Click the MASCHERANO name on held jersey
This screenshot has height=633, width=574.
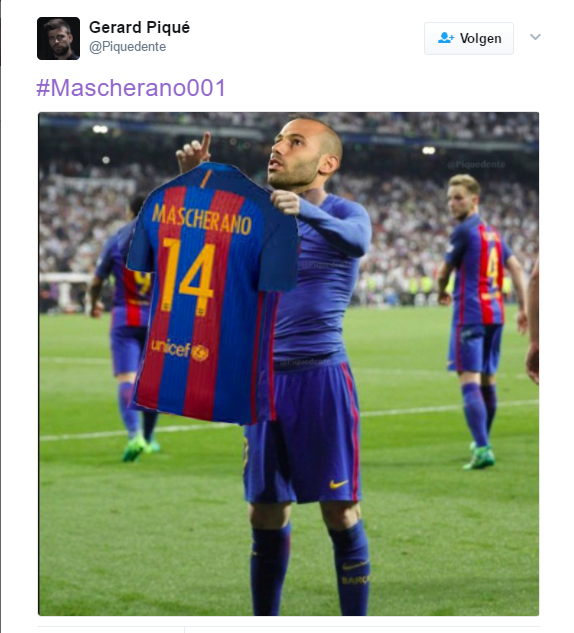pos(202,220)
